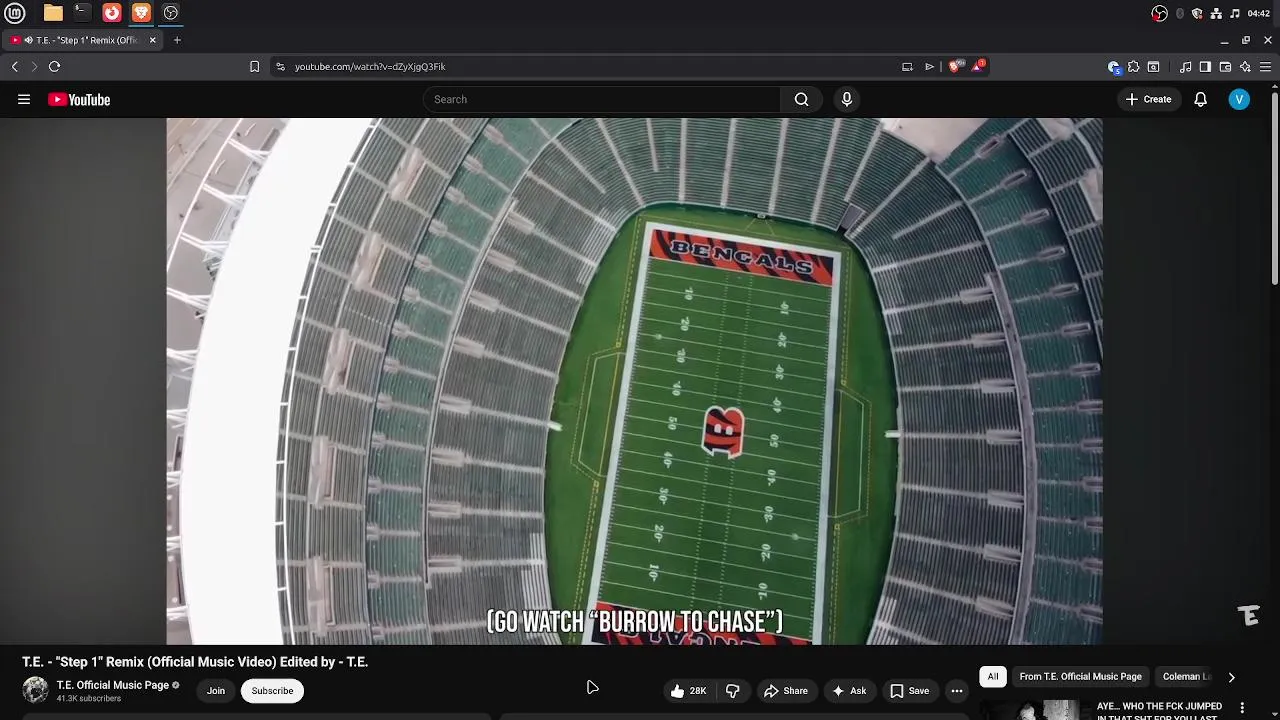Open T.E. Official Music Page channel link

coord(112,685)
